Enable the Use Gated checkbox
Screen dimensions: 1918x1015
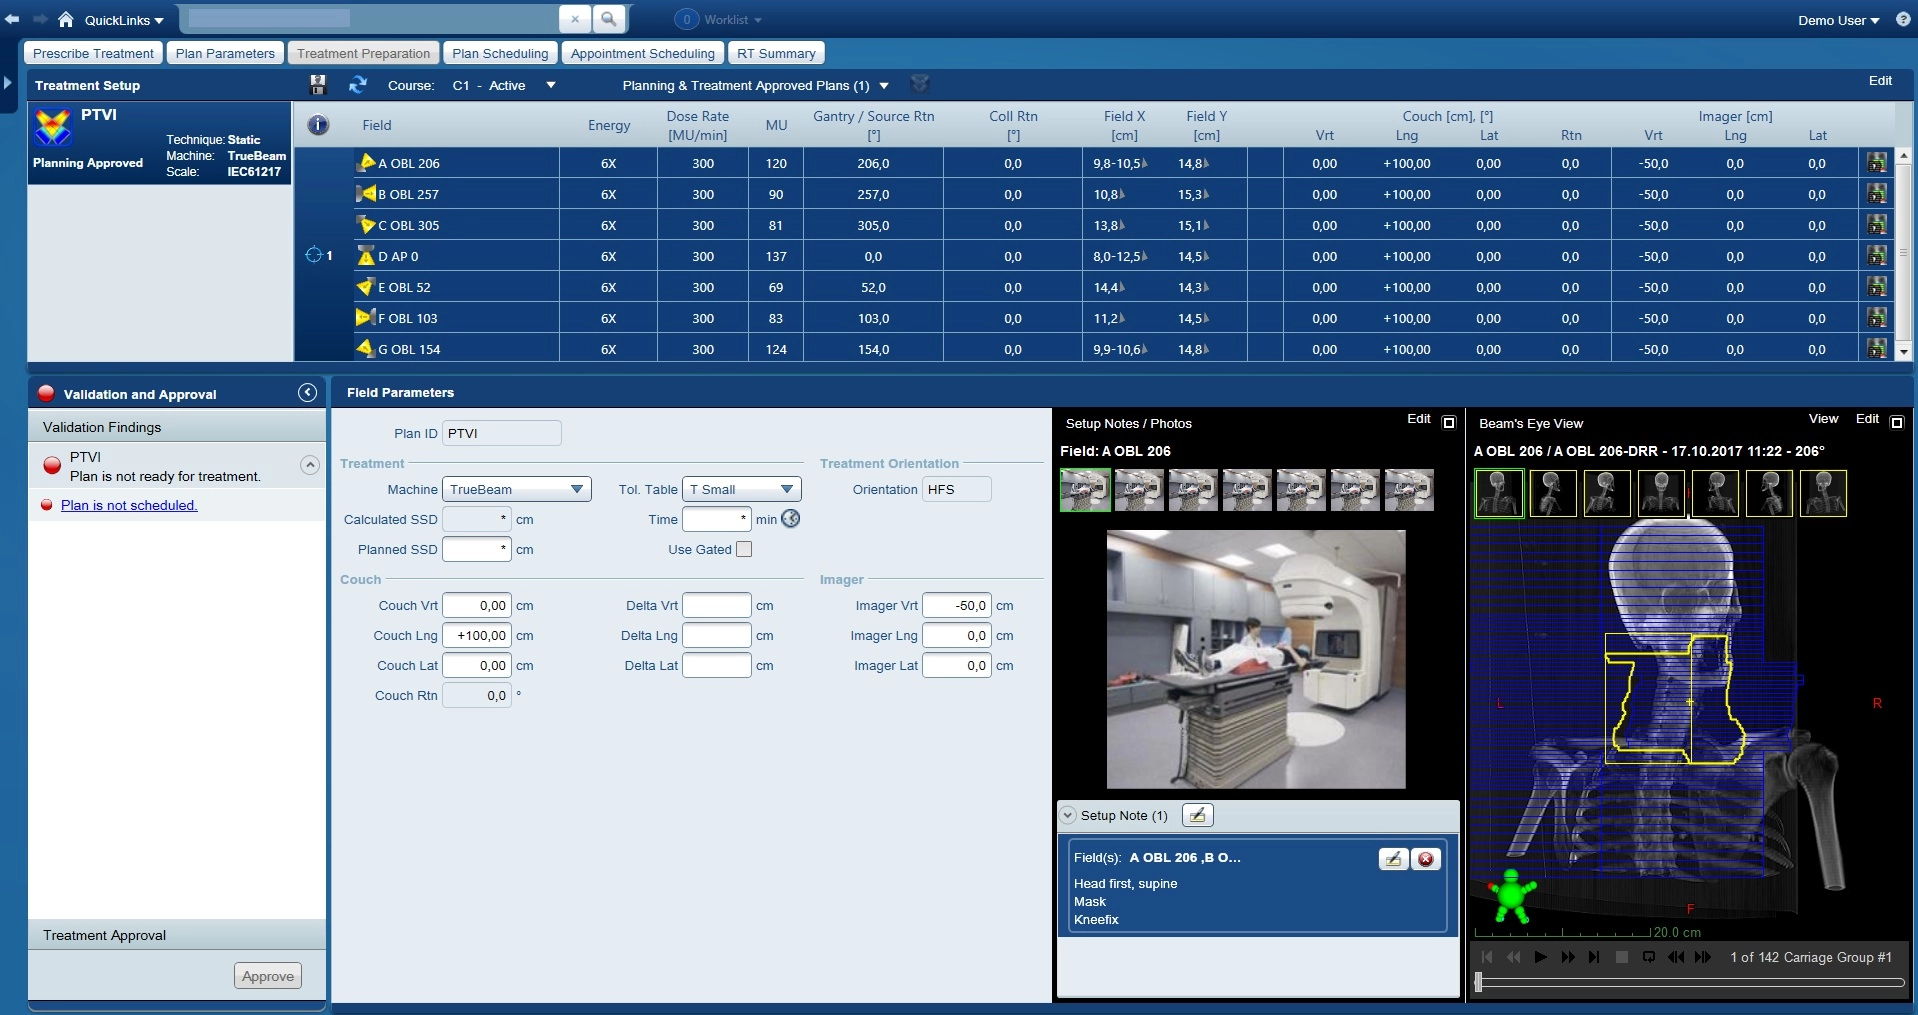click(x=744, y=549)
